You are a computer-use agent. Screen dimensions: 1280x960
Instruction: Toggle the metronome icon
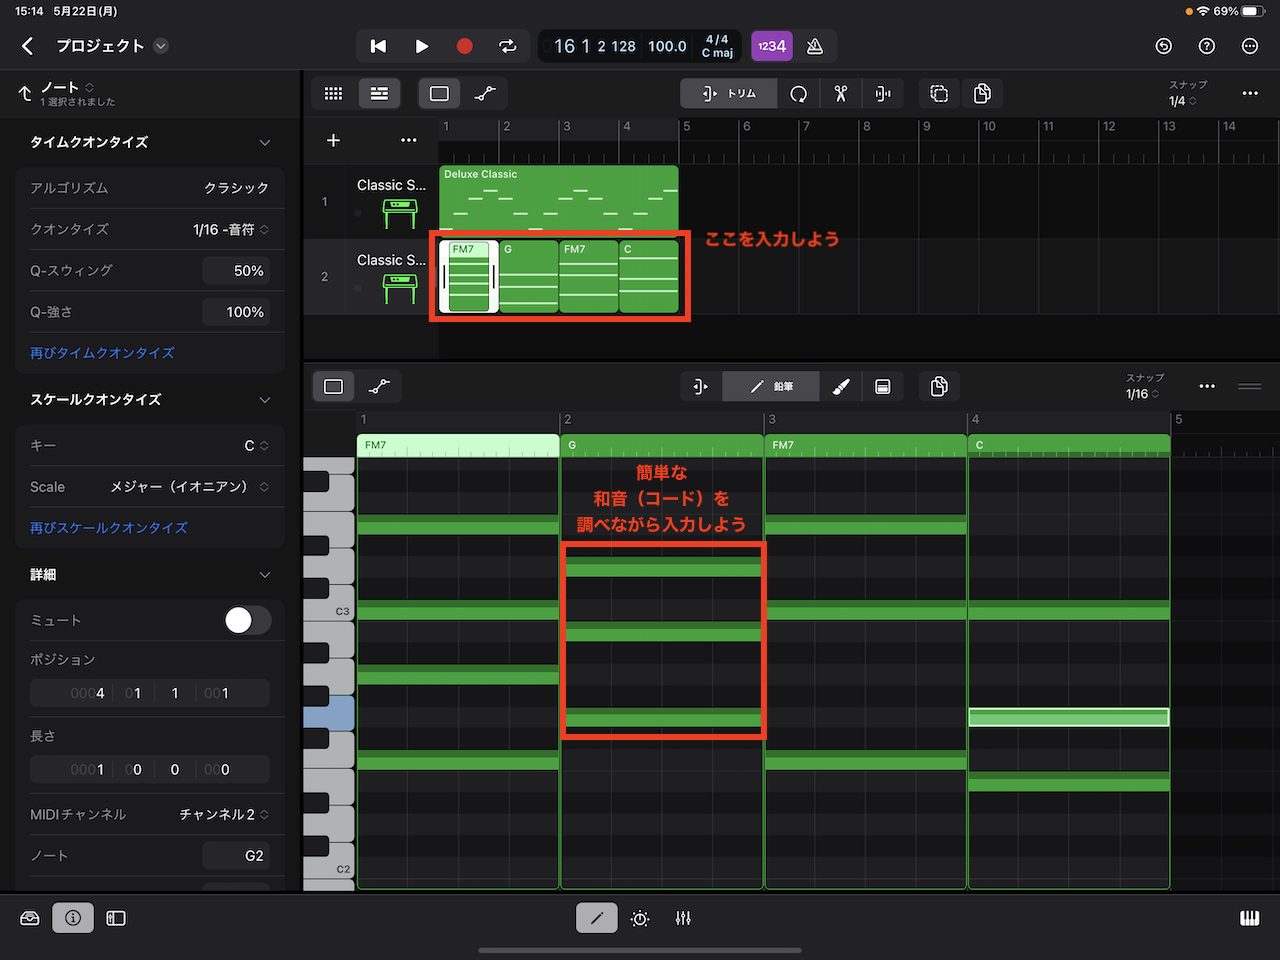(x=815, y=46)
